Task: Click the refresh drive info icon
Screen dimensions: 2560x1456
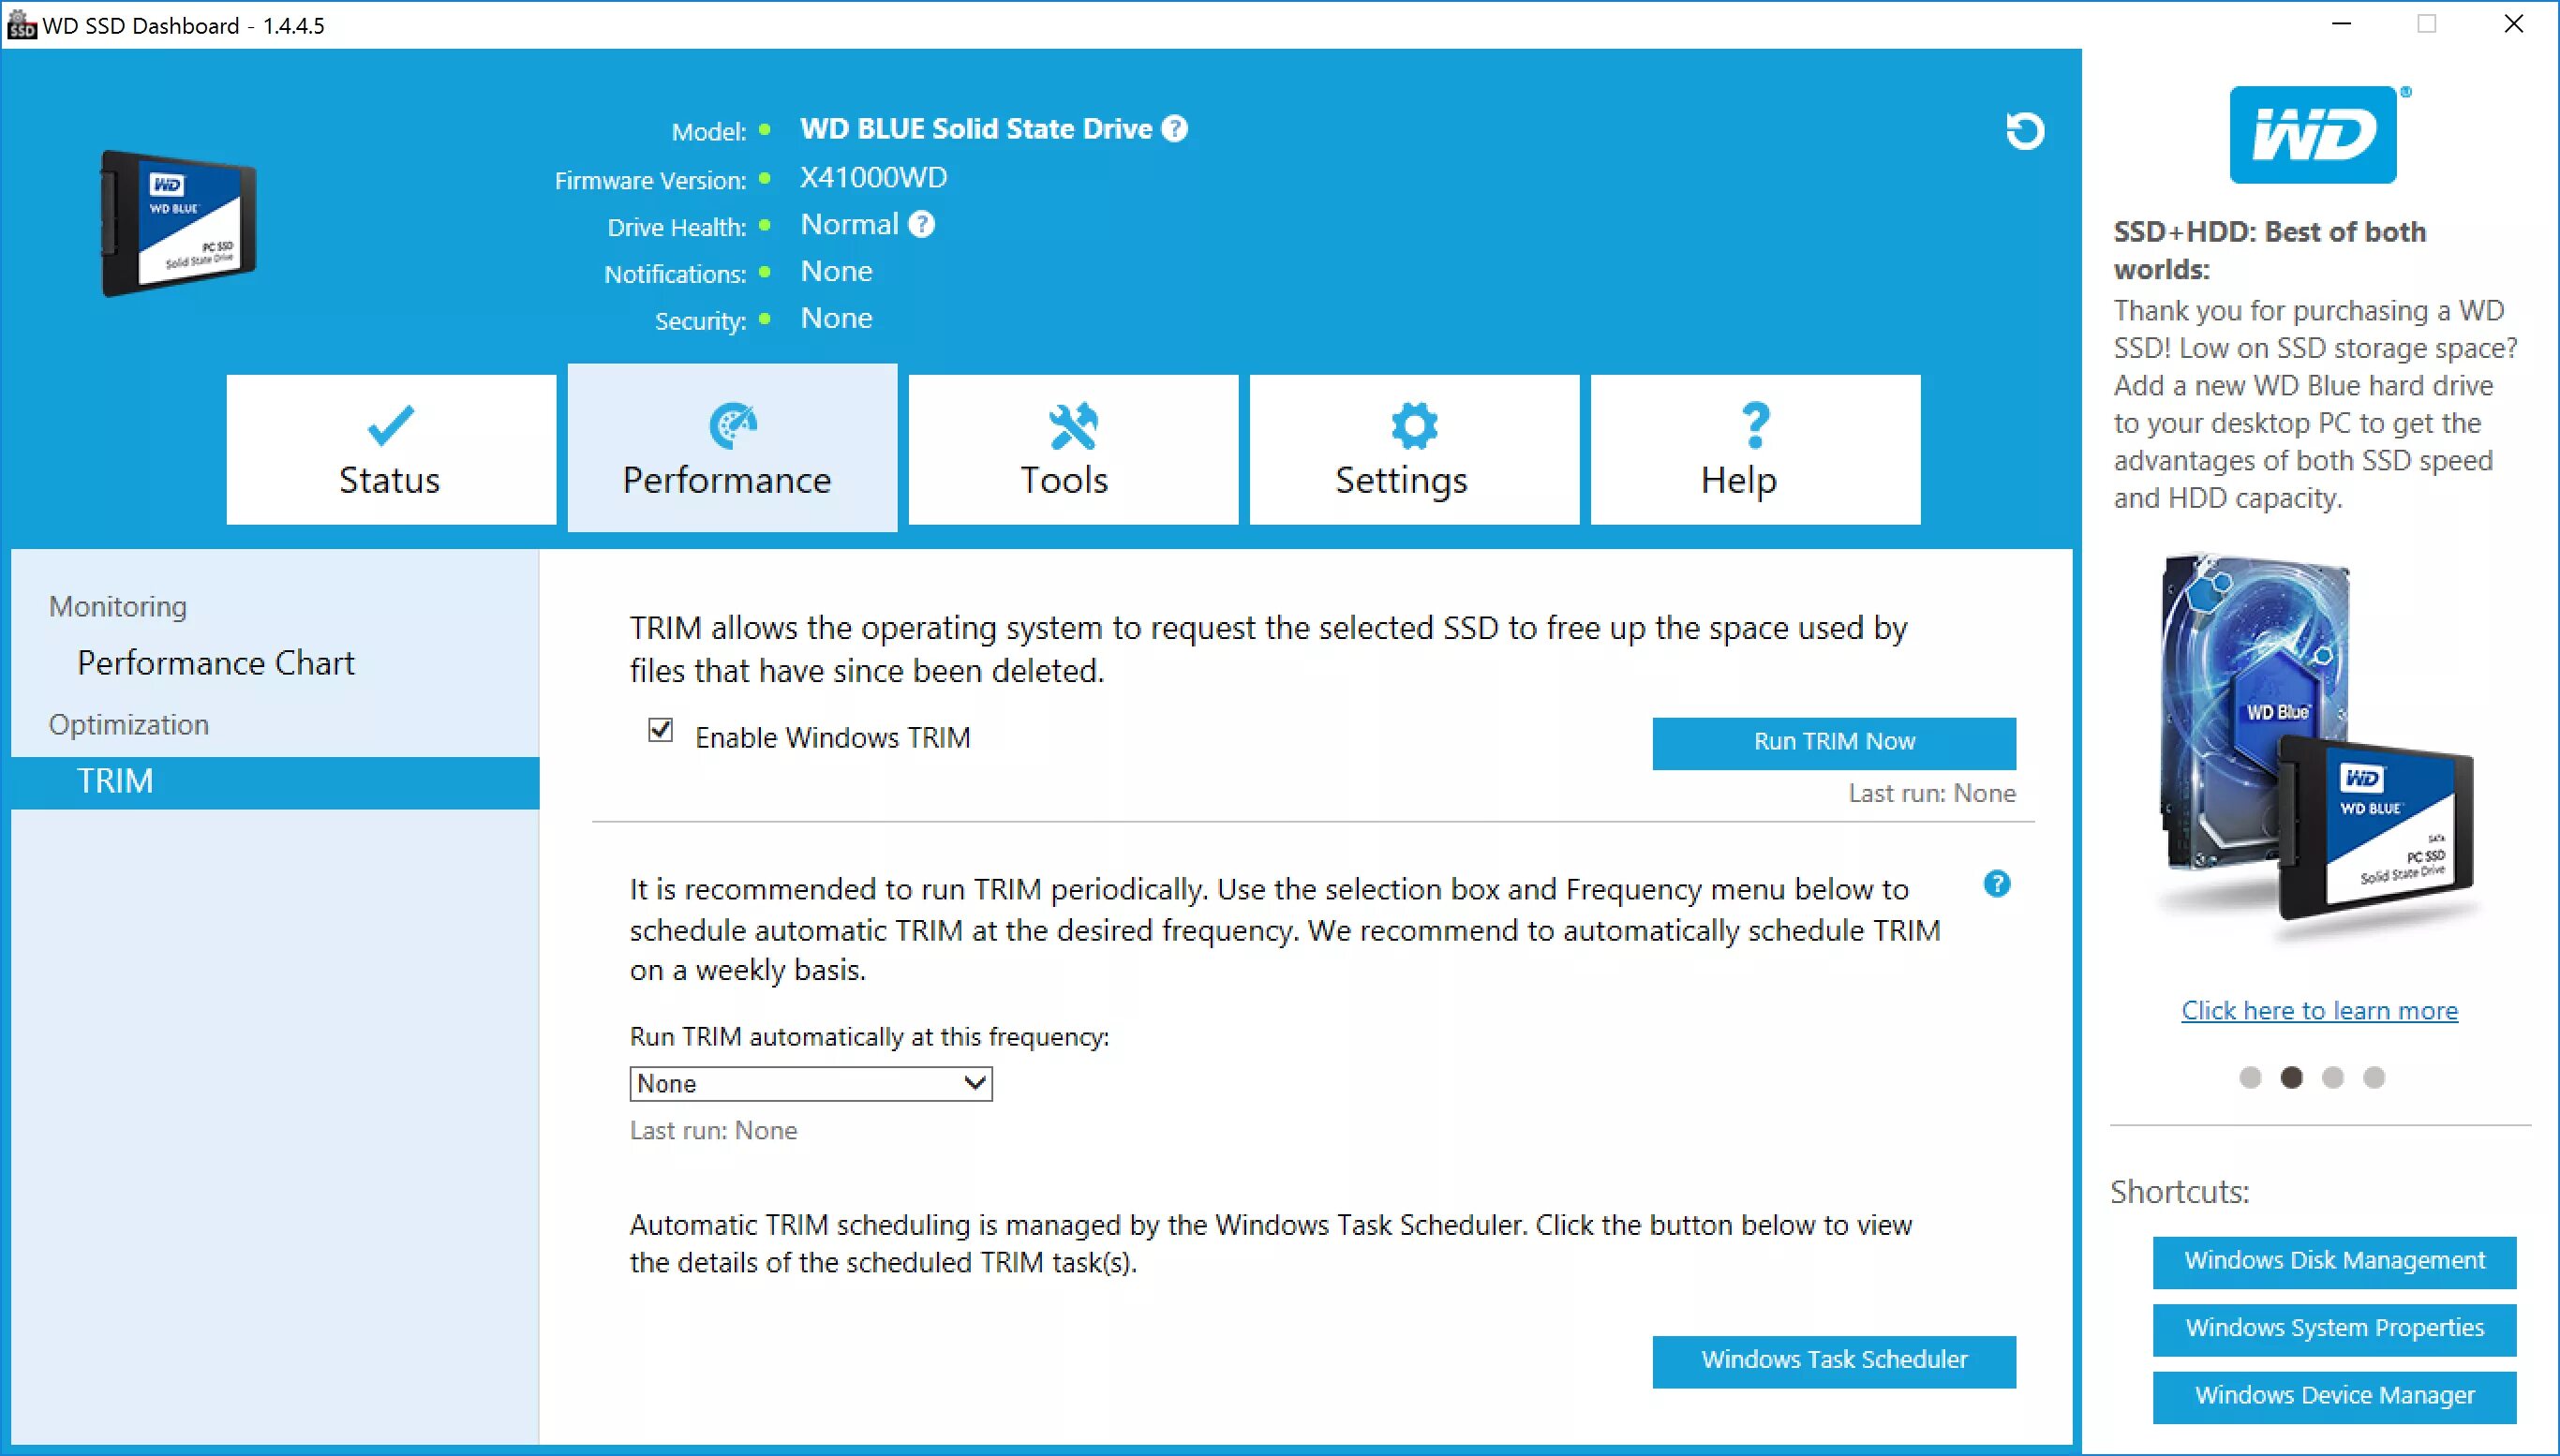Action: click(x=2025, y=131)
